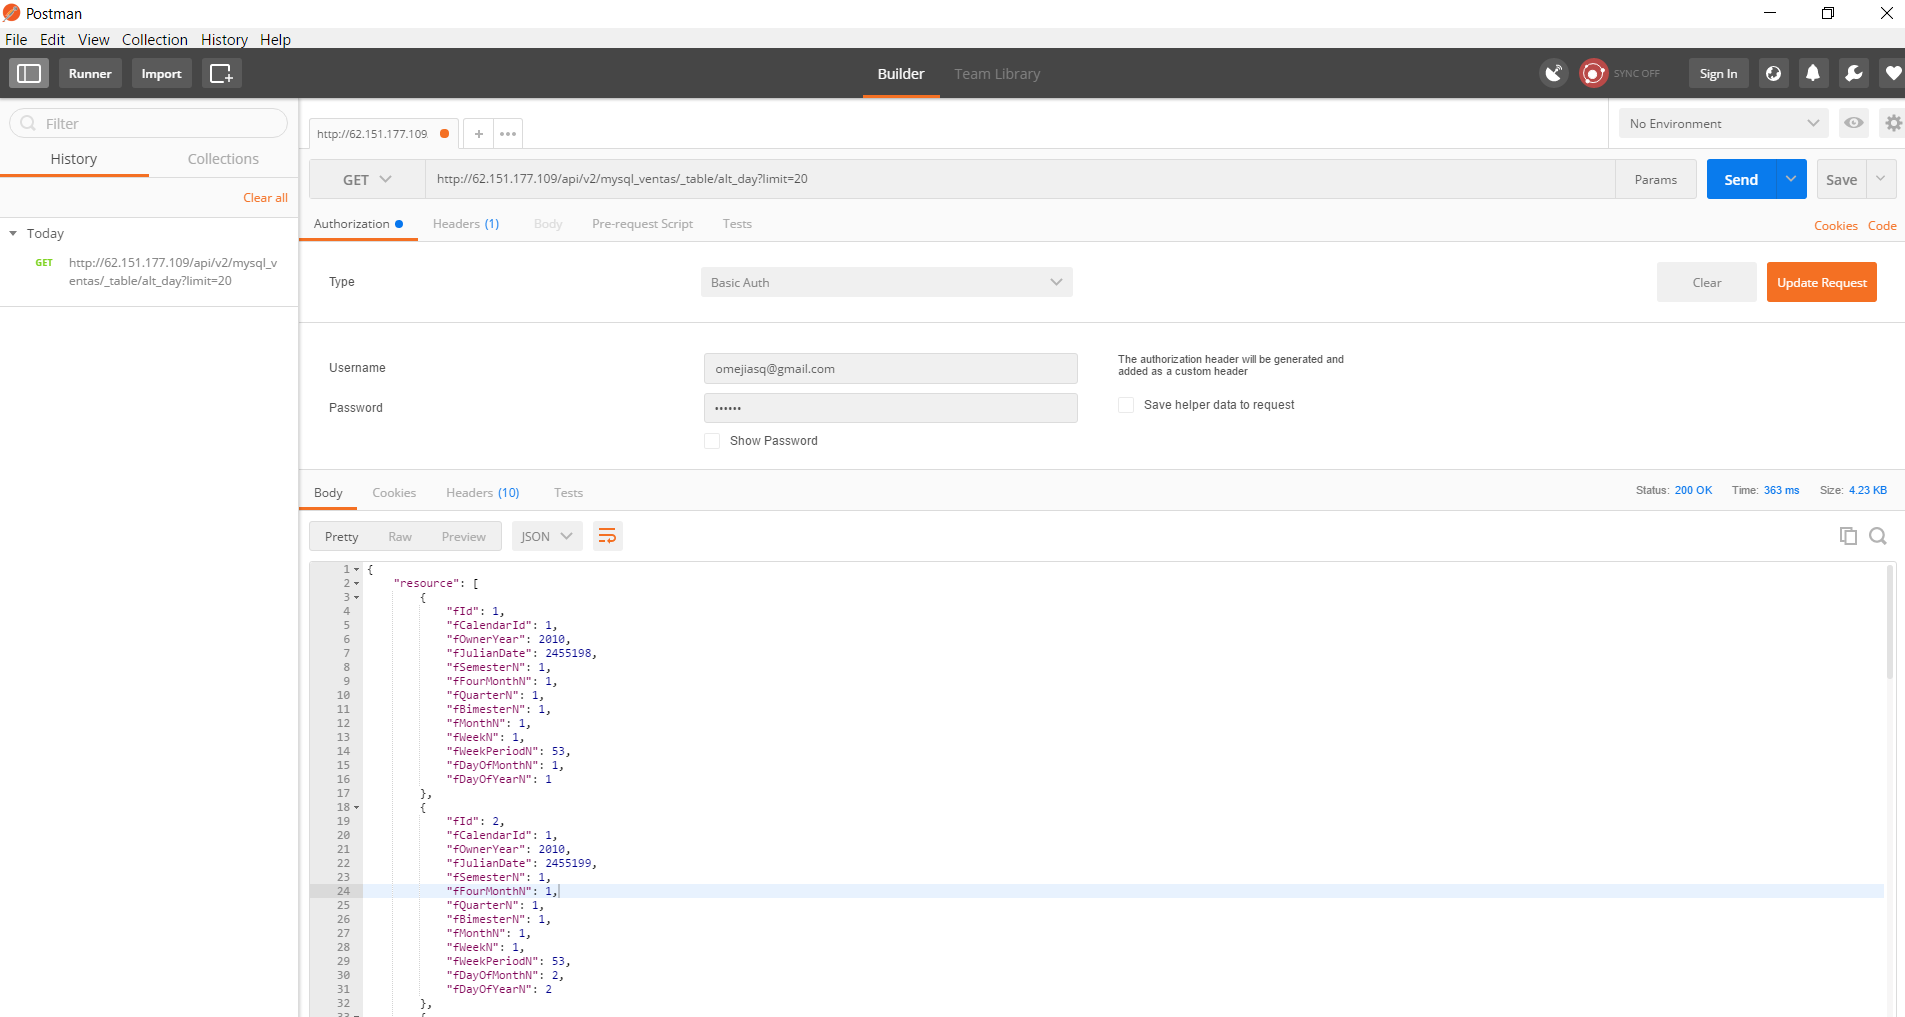Click the Username input field
1905x1017 pixels.
click(x=891, y=368)
